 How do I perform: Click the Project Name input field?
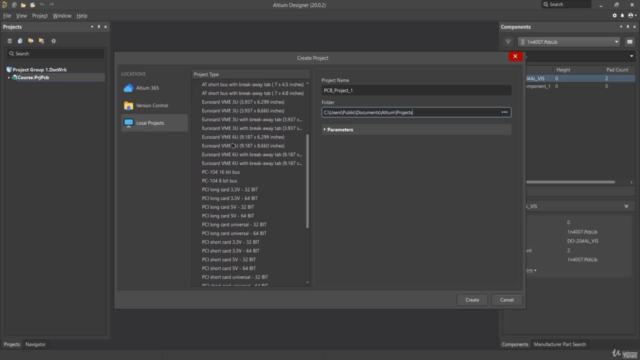point(416,90)
